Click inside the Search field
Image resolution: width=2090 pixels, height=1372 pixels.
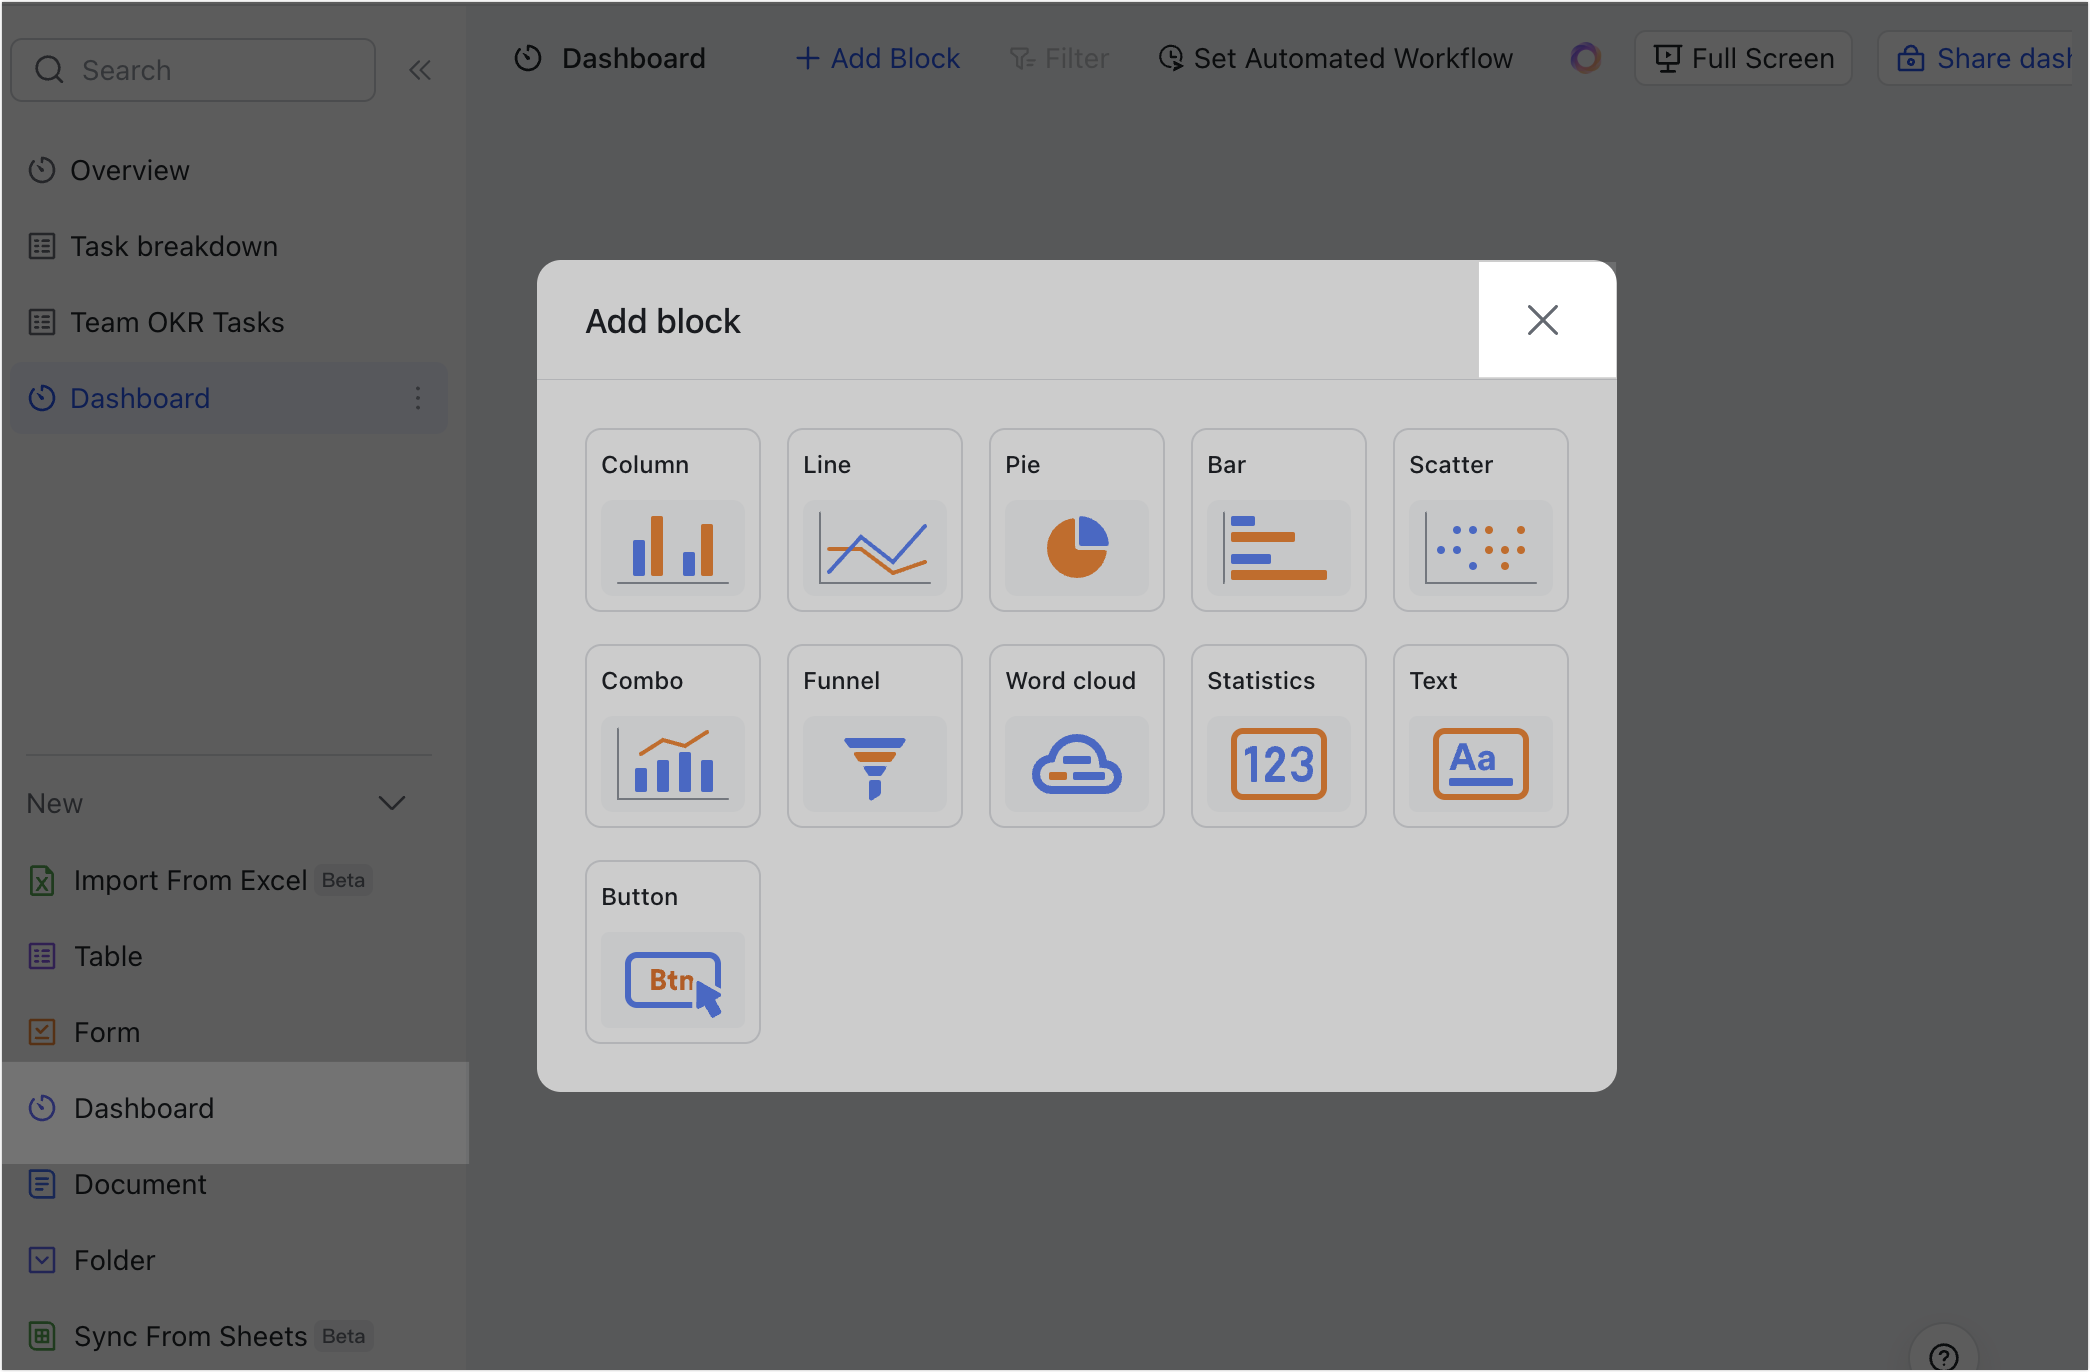(193, 69)
